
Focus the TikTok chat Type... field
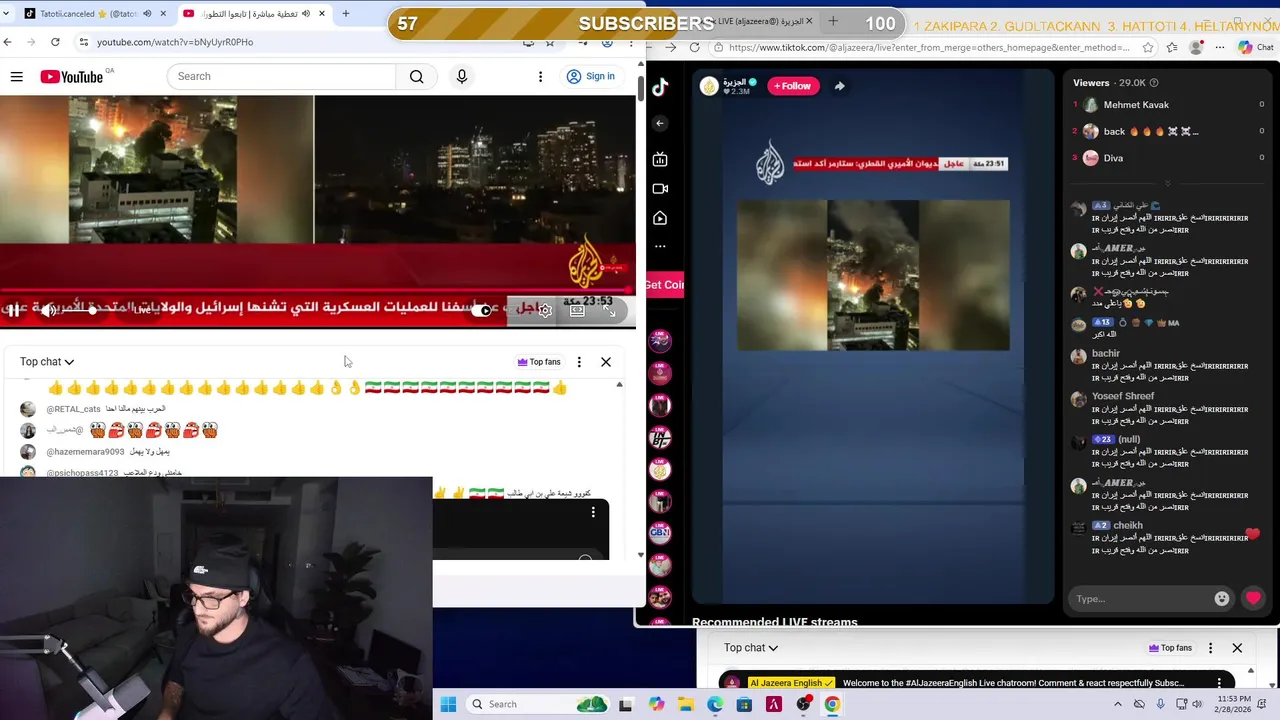click(x=1140, y=599)
